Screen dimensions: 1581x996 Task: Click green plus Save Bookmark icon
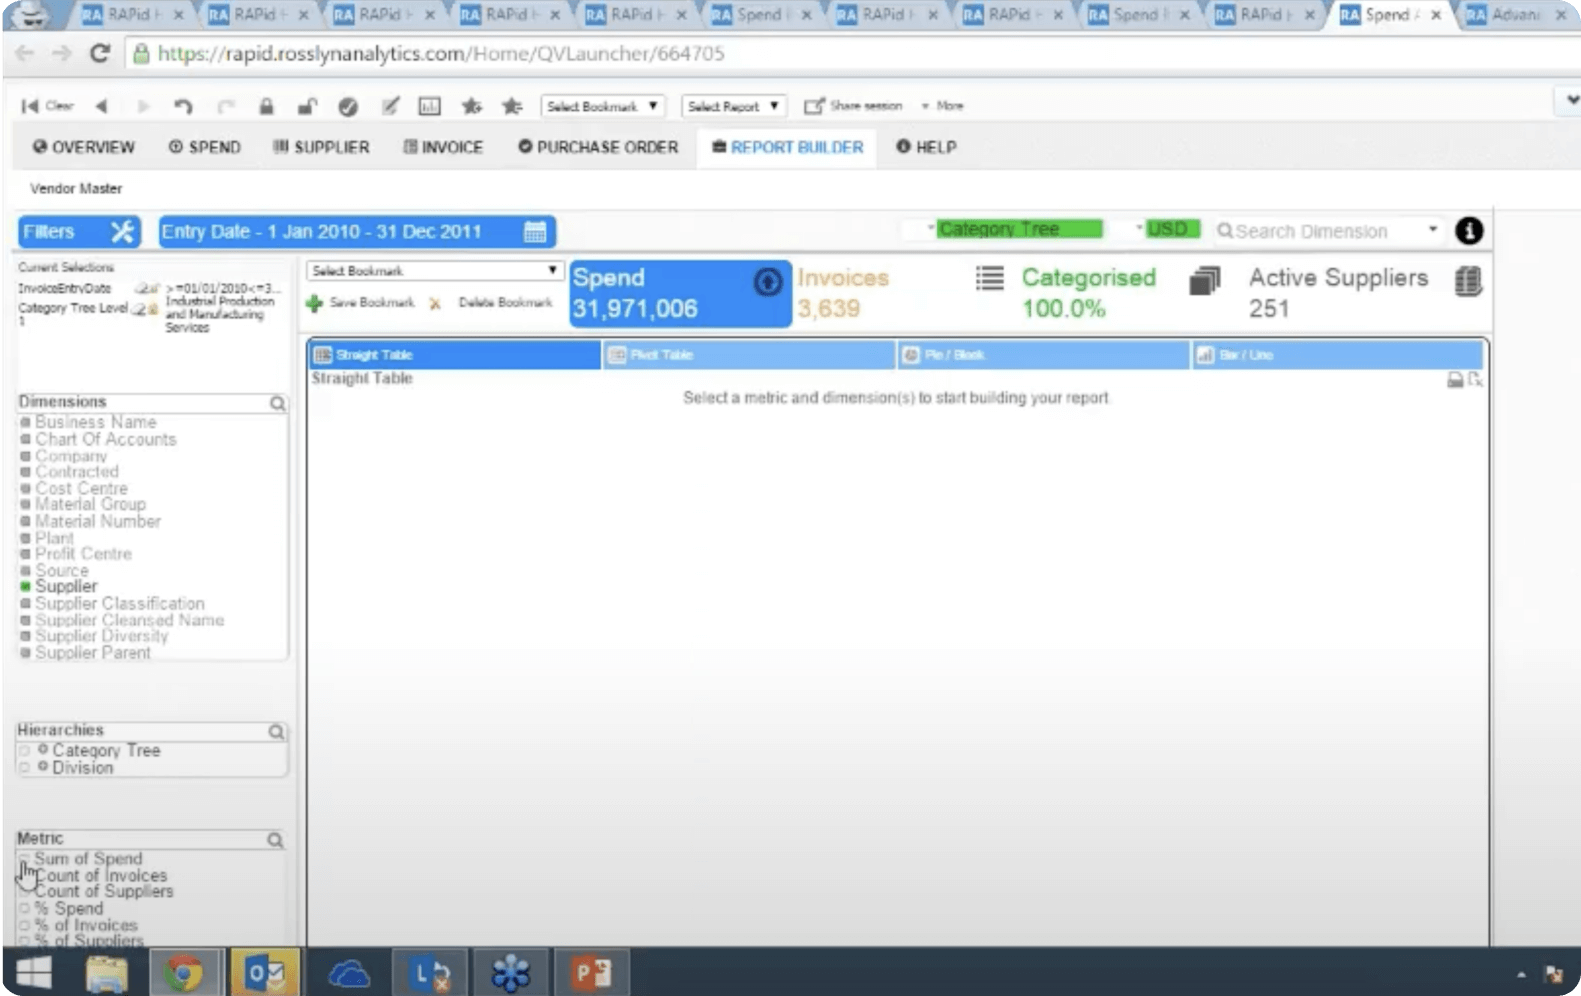pyautogui.click(x=314, y=303)
